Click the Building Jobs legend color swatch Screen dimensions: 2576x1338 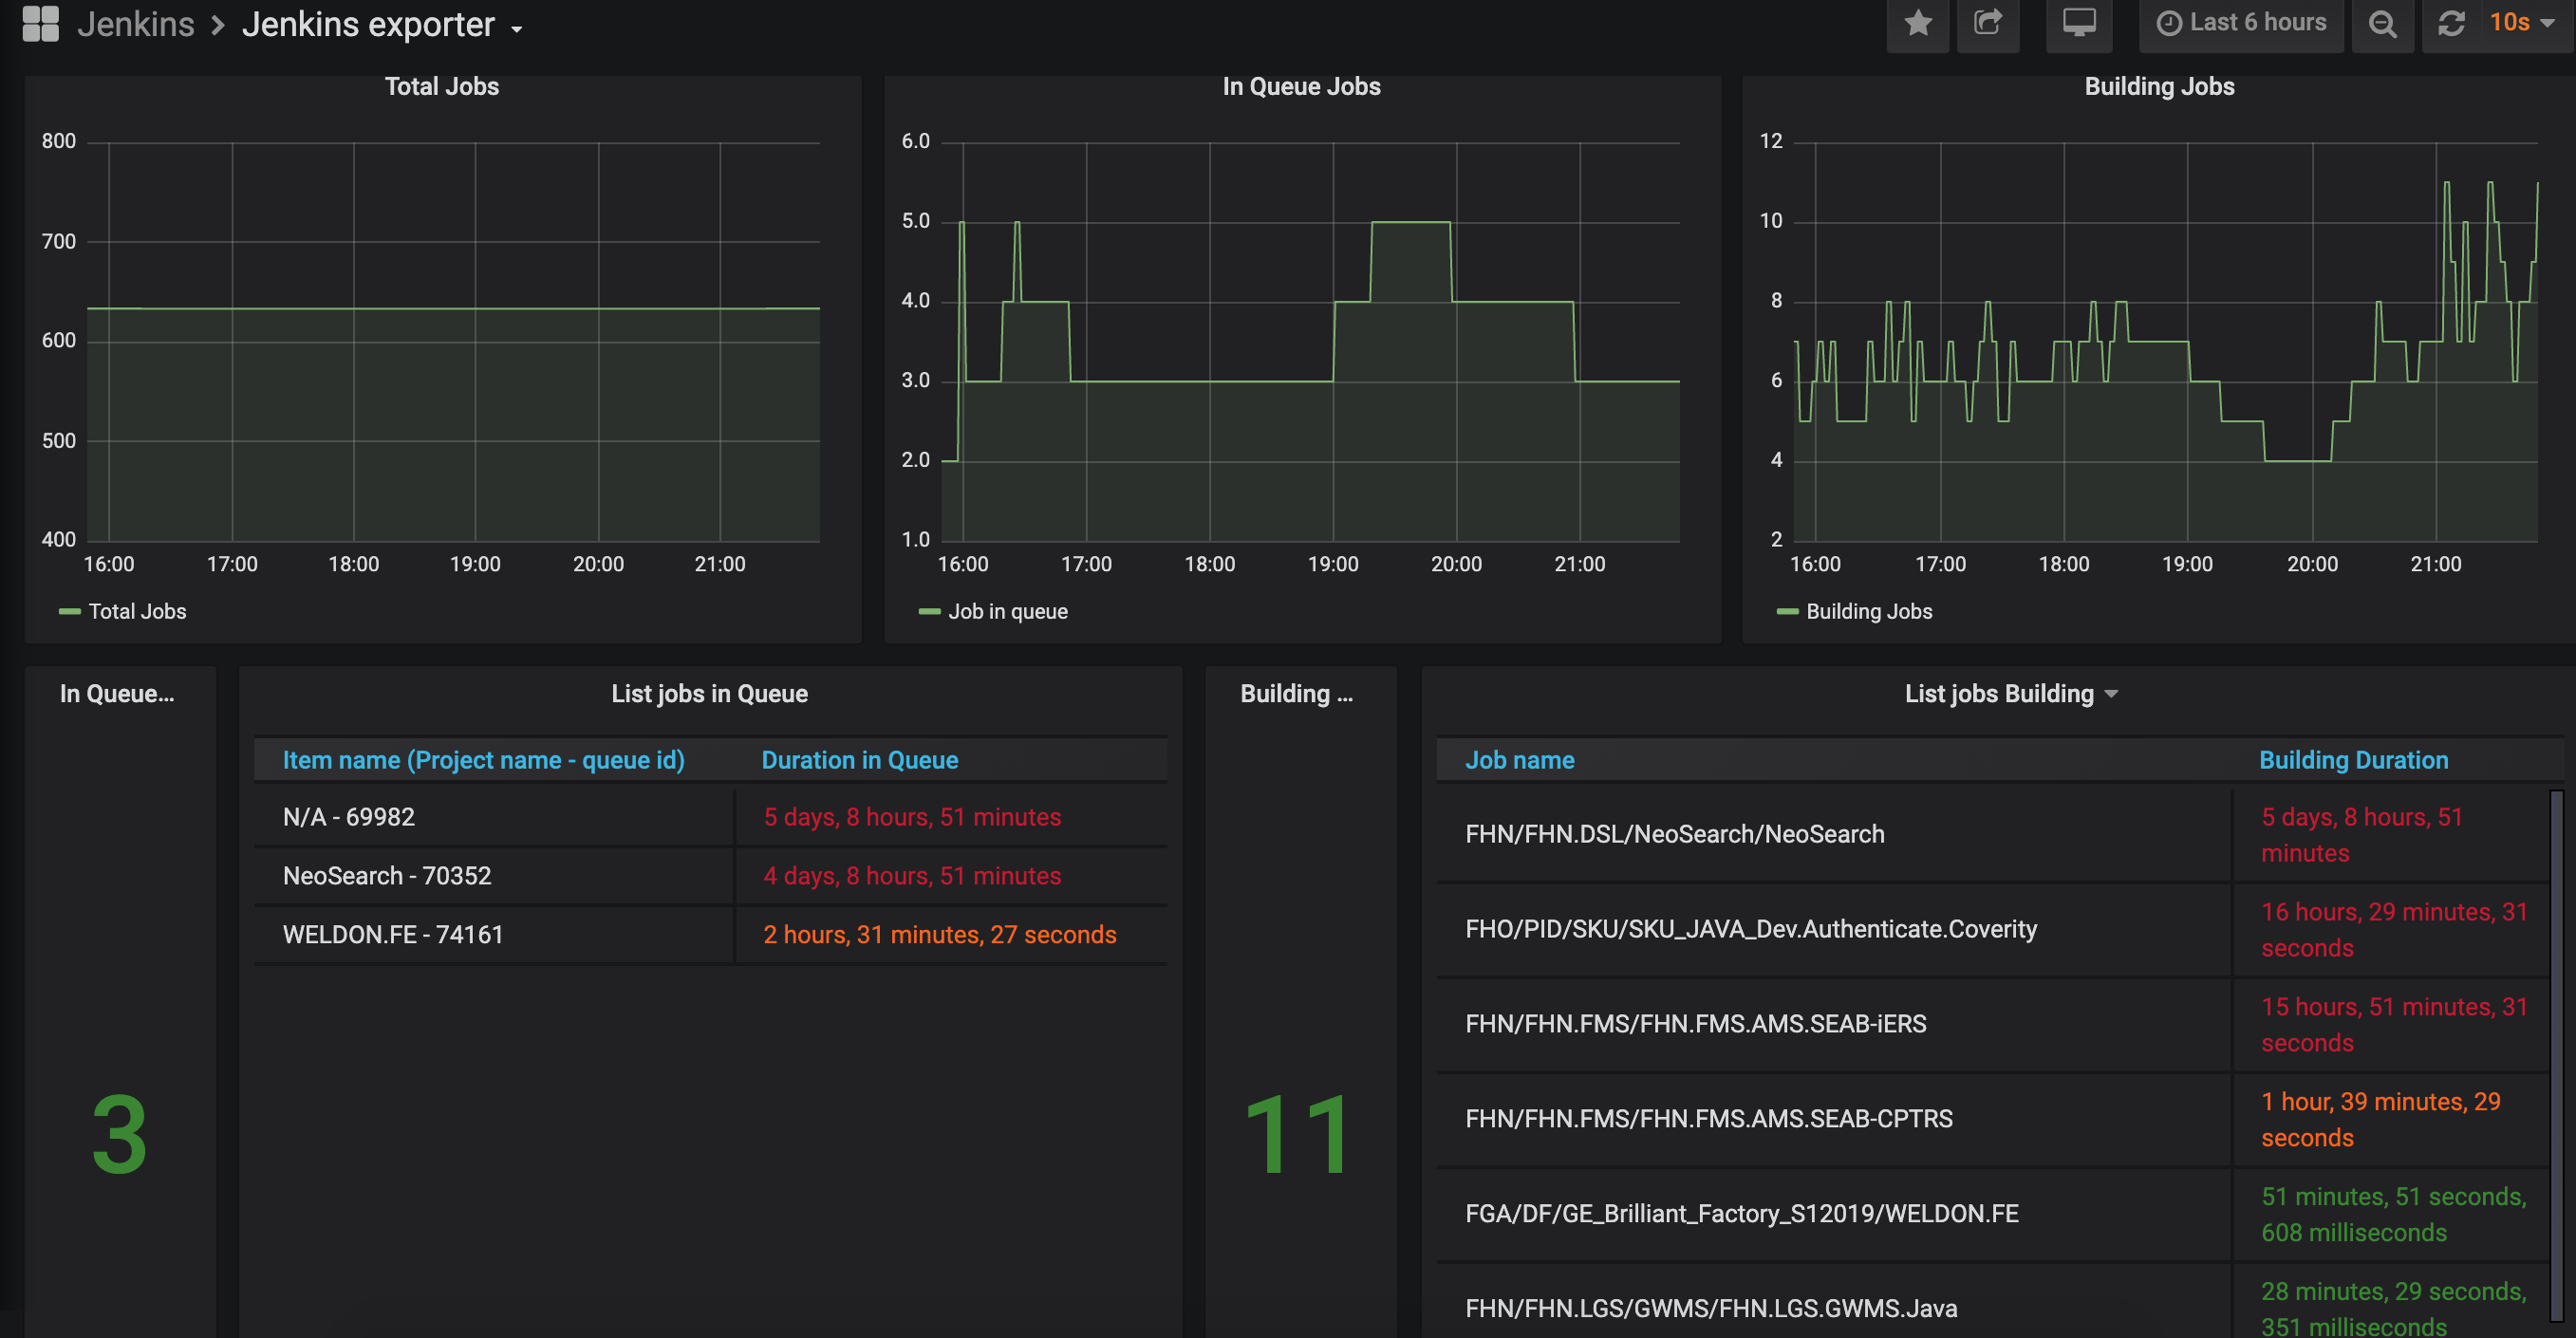click(x=1787, y=612)
